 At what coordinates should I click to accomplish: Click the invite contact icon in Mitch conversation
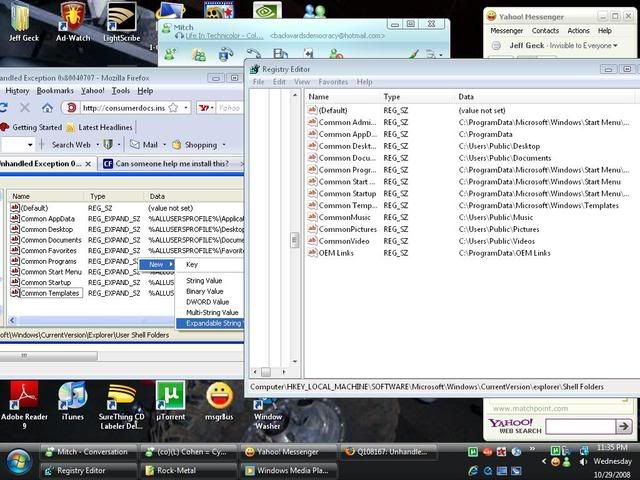tap(170, 54)
